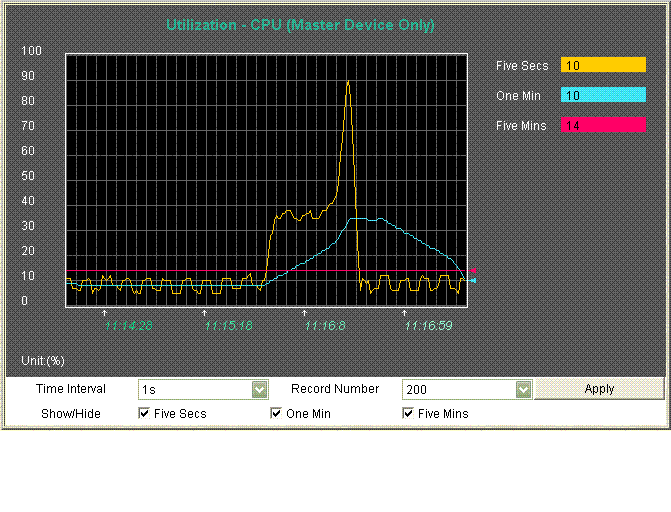Image resolution: width=671 pixels, height=512 pixels.
Task: Click the 100 label on the Y-axis
Action: pos(31,51)
